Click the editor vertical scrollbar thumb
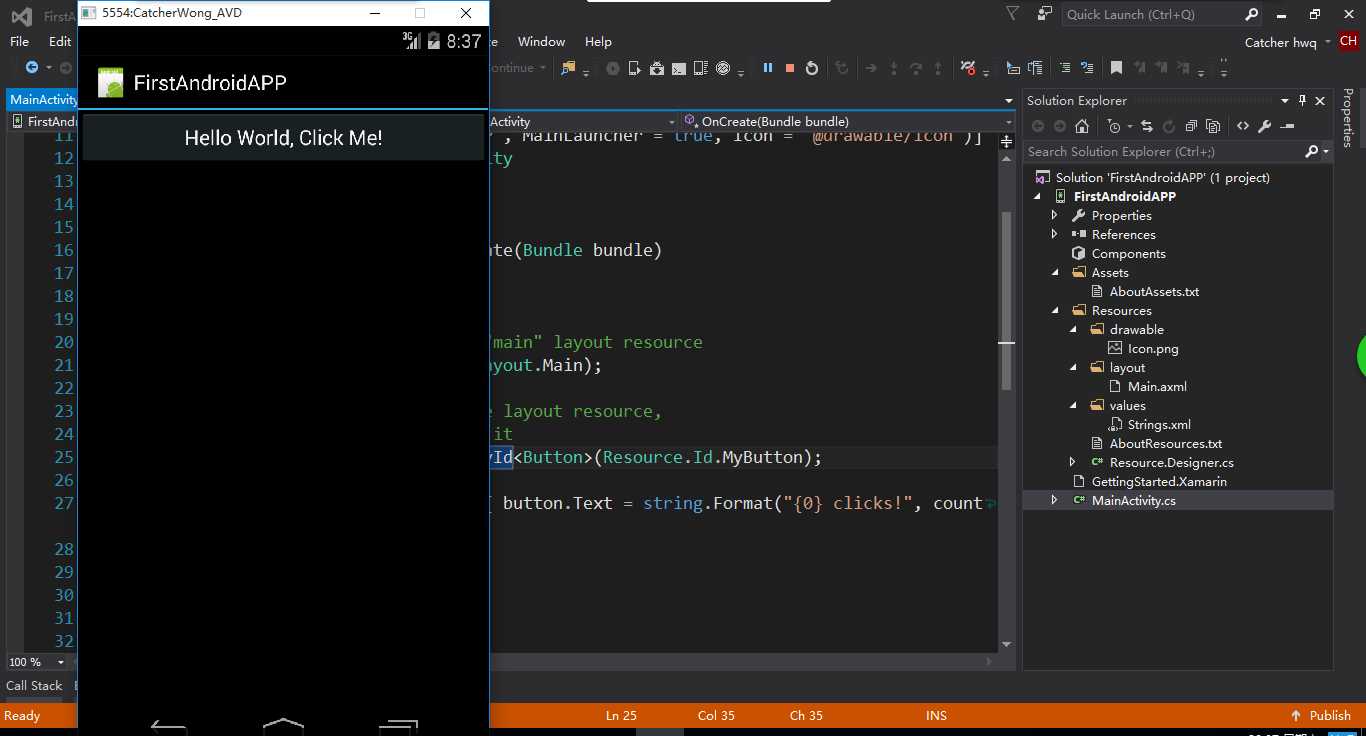This screenshot has width=1366, height=736. [x=1006, y=300]
